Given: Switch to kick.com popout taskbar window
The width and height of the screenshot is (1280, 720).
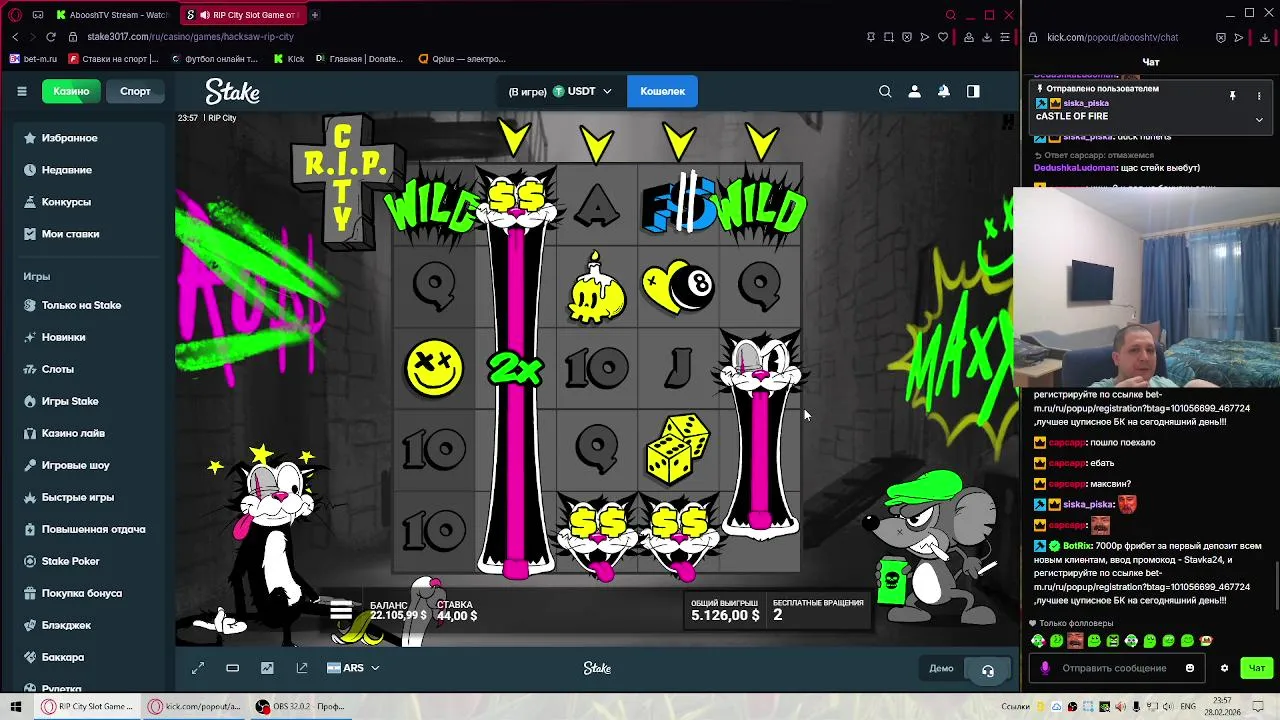Looking at the screenshot, I should point(195,706).
